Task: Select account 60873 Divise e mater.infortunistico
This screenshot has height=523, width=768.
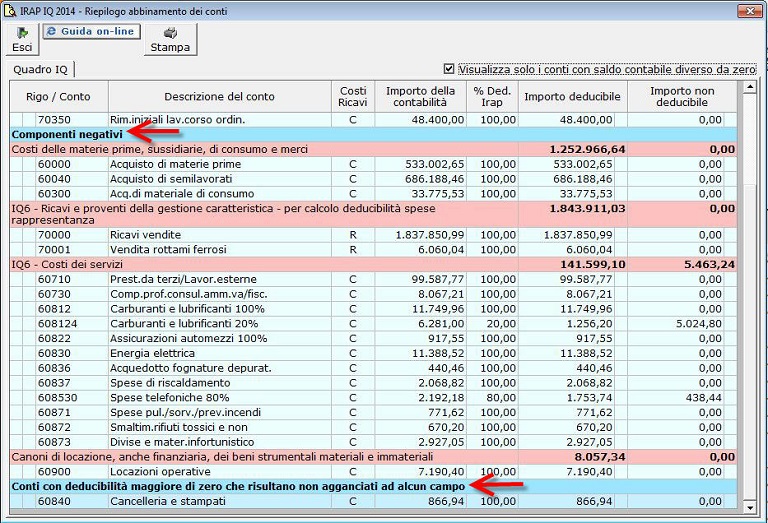Action: pos(373,442)
